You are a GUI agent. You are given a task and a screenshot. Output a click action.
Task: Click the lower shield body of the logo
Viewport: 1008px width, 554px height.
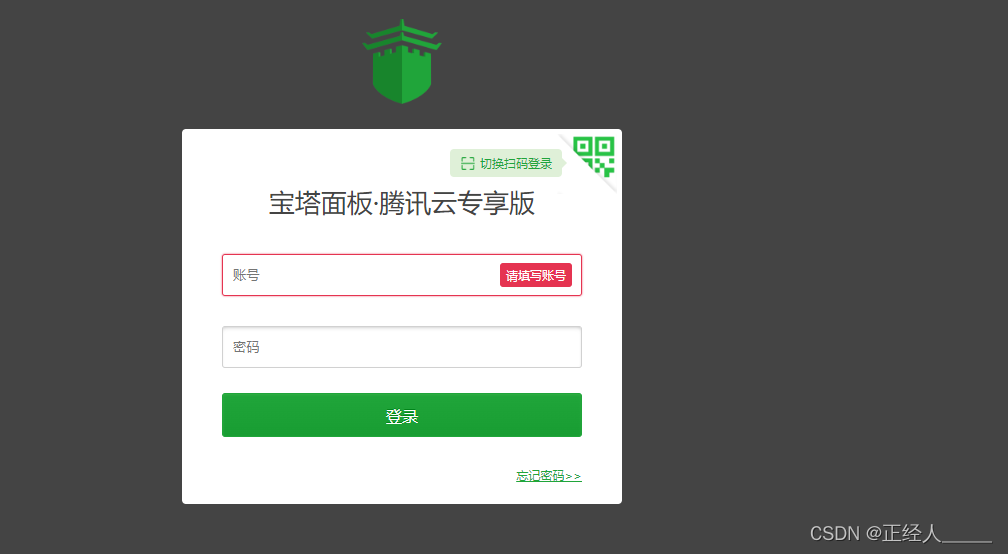point(402,78)
